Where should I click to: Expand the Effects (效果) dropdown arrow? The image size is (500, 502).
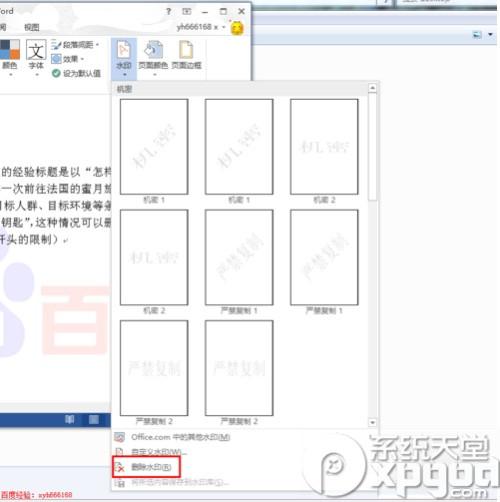coord(82,59)
